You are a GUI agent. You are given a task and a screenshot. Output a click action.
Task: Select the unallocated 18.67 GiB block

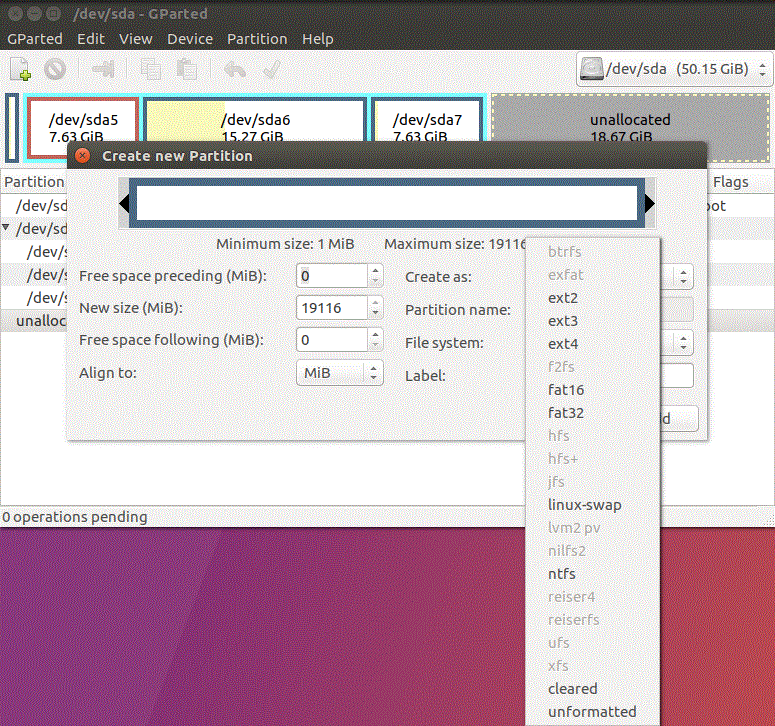pos(630,120)
